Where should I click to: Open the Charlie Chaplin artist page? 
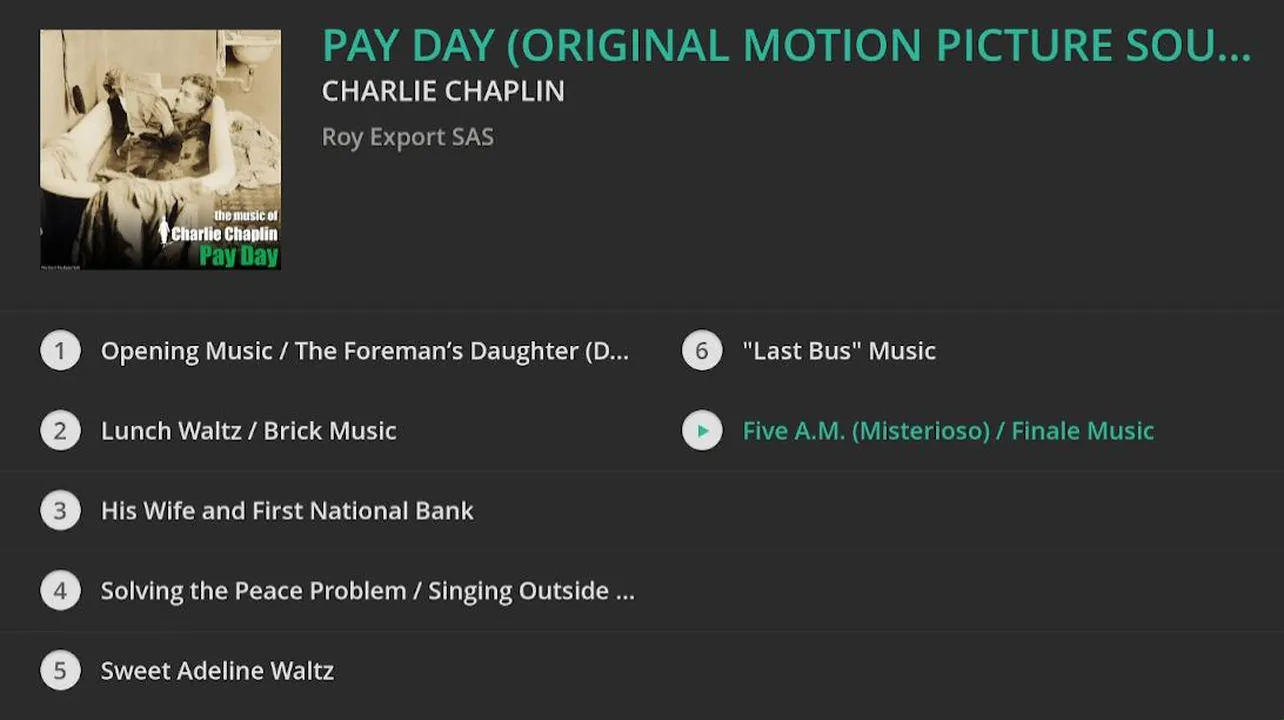click(x=443, y=91)
